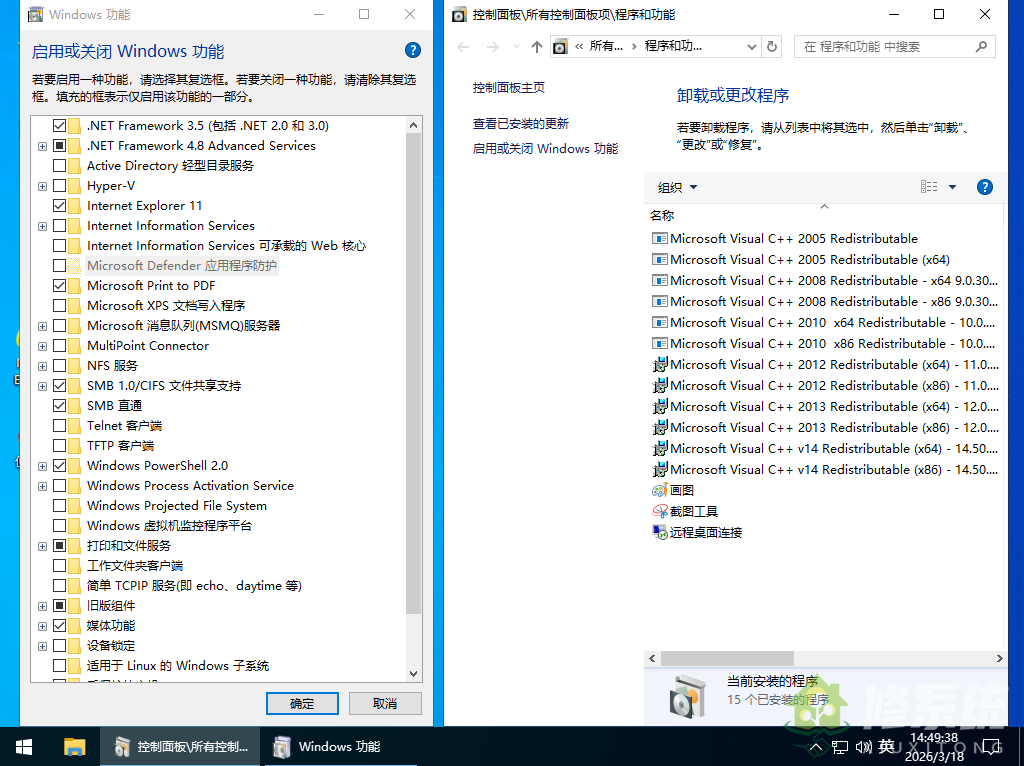Enable the Telnet 客户端 checkbox
Image resolution: width=1024 pixels, height=766 pixels.
(x=60, y=426)
